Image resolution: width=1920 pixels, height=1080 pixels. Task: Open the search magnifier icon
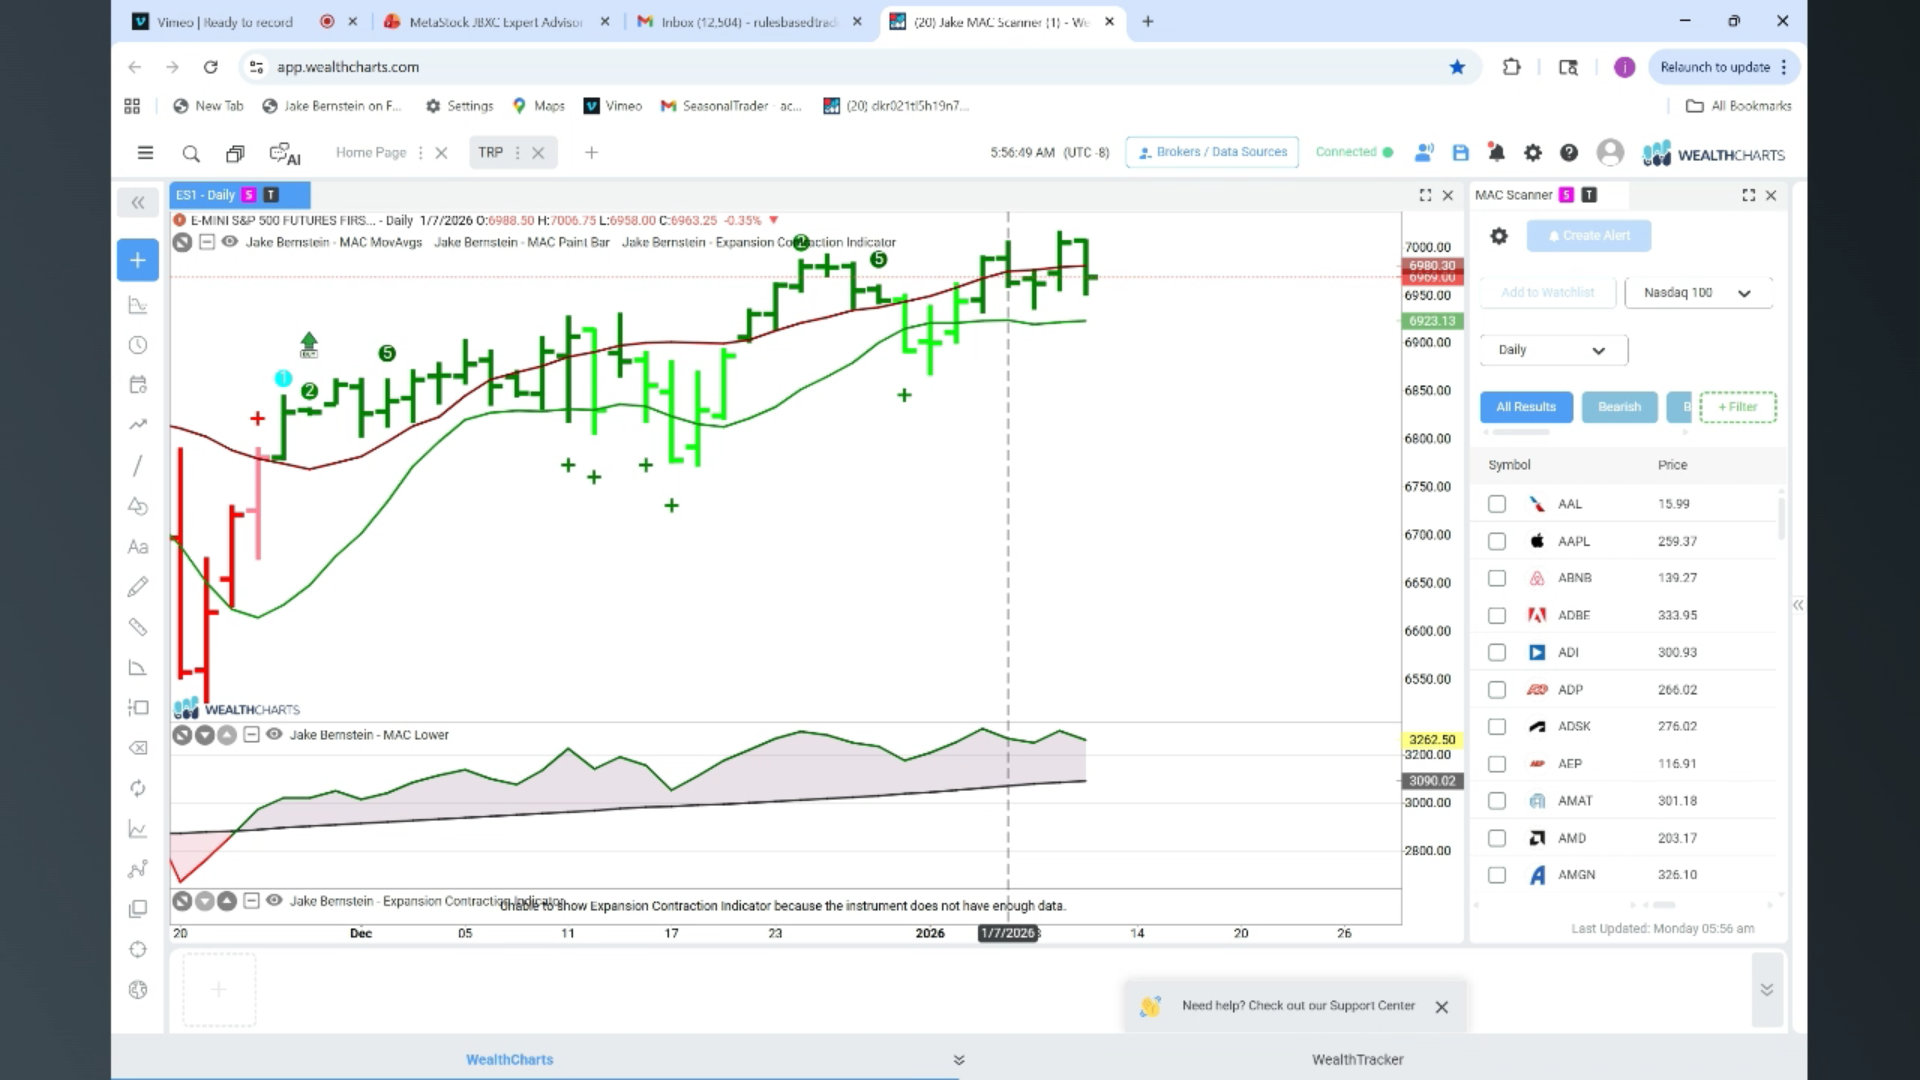click(x=190, y=153)
